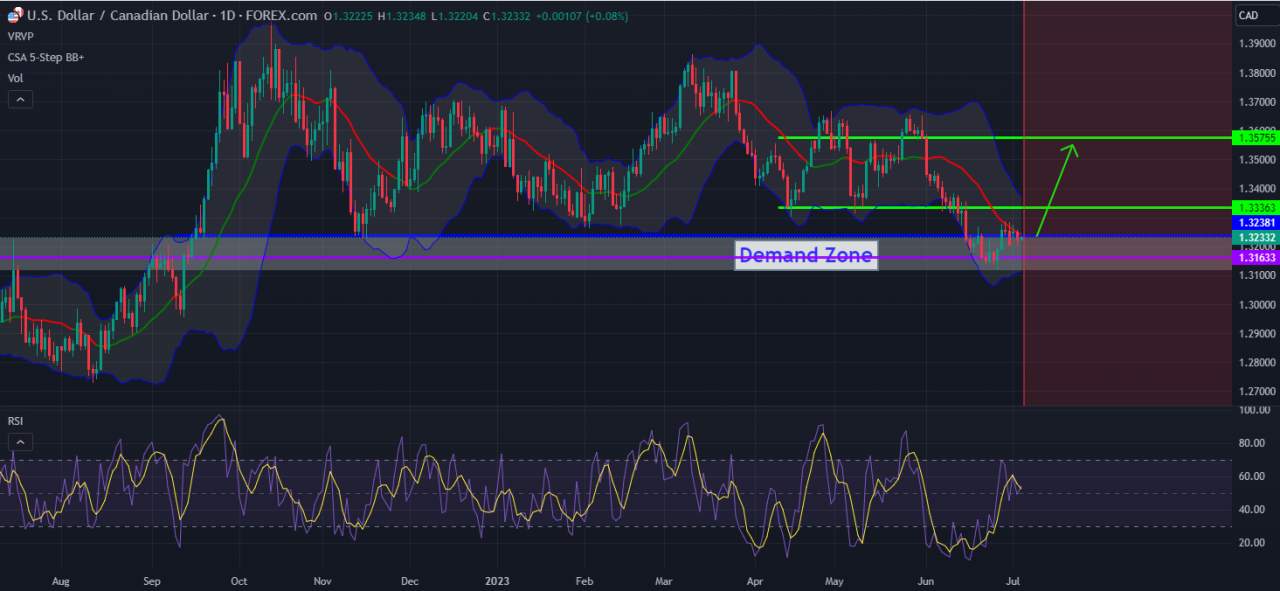Screen dimensions: 1280x591
Task: Collapse the RSI pane legend arrow
Action: tap(19, 442)
